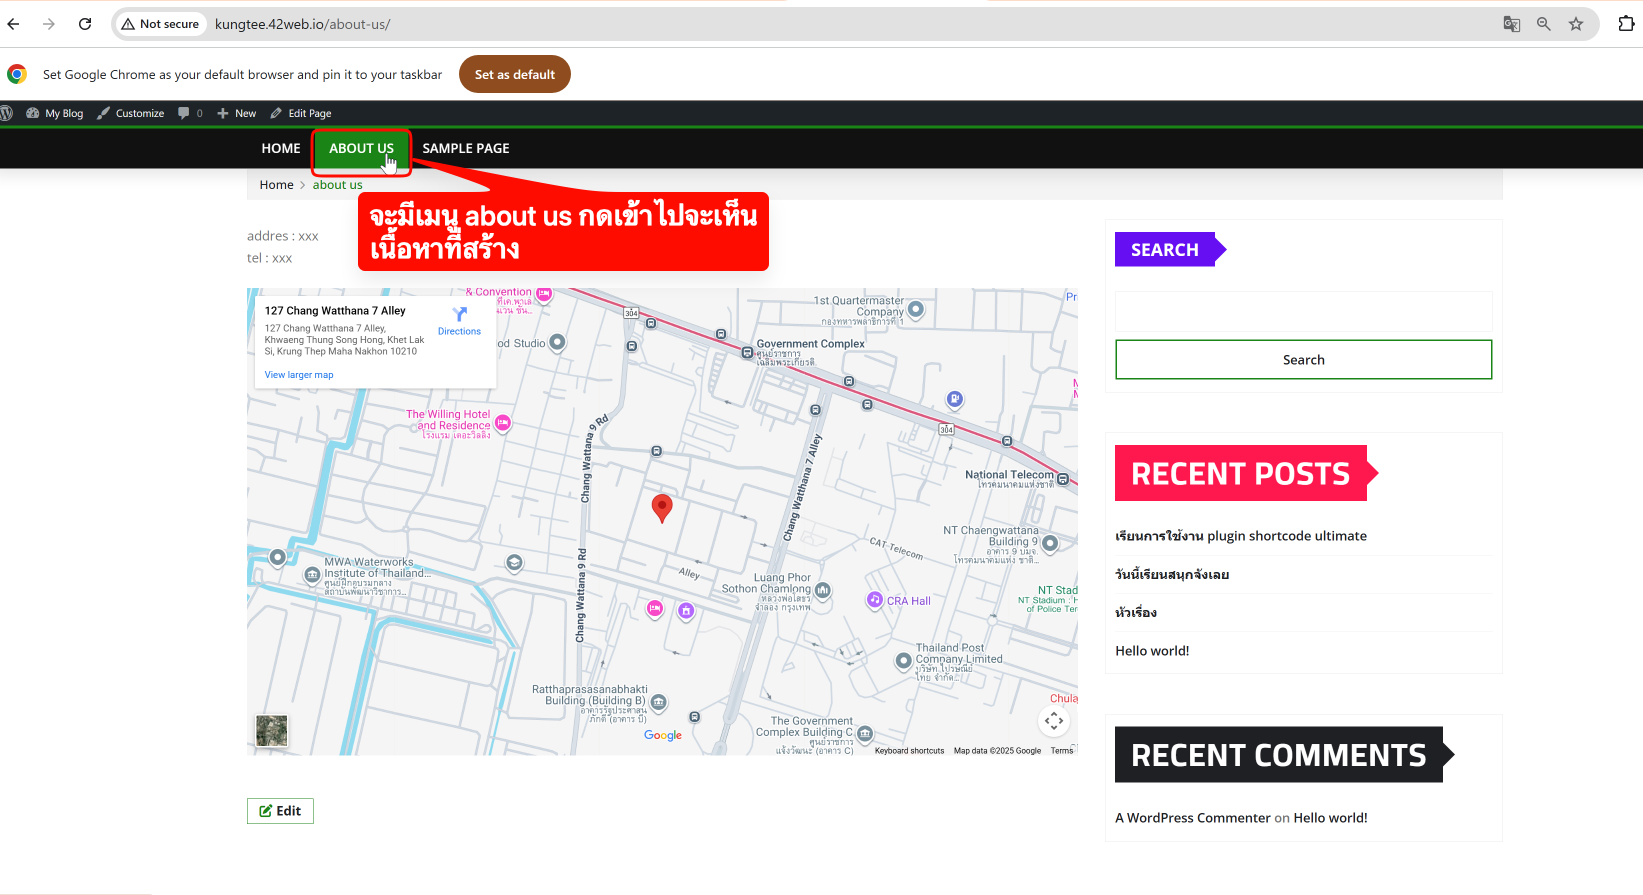Click the Directions icon on map card
Image resolution: width=1643 pixels, height=895 pixels.
[459, 316]
